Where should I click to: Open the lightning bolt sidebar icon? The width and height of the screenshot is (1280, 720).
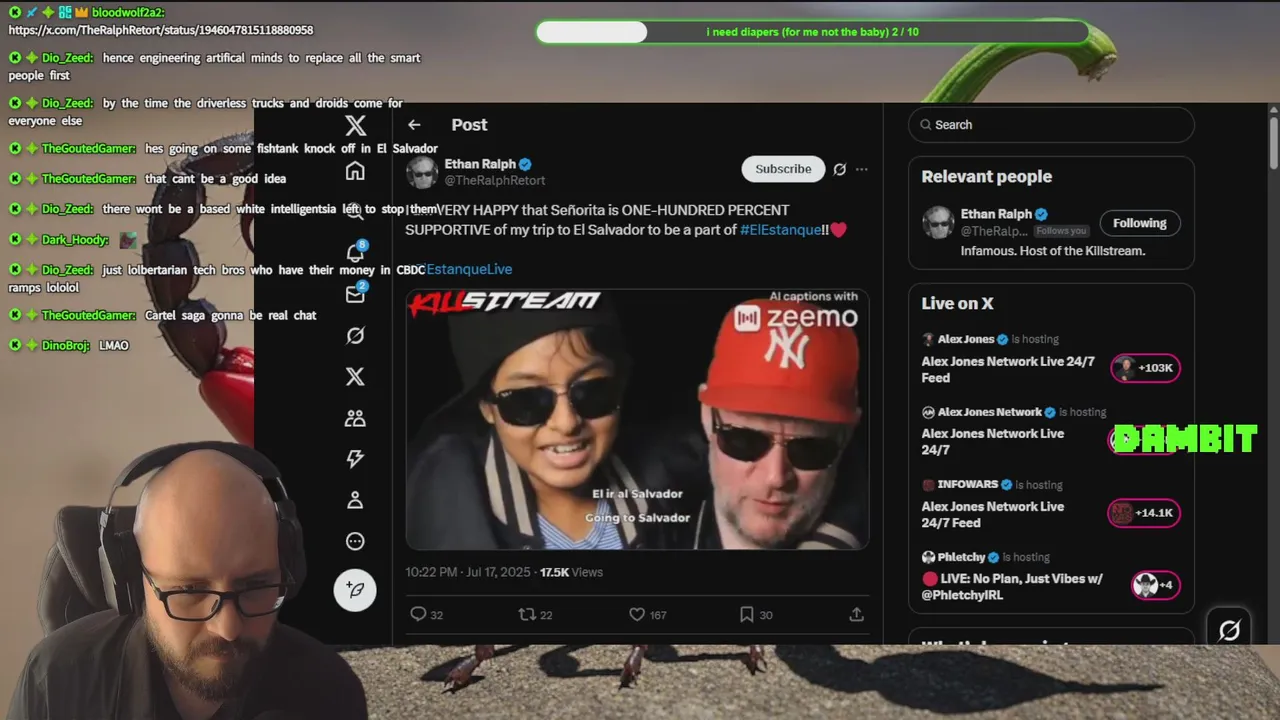pos(355,459)
